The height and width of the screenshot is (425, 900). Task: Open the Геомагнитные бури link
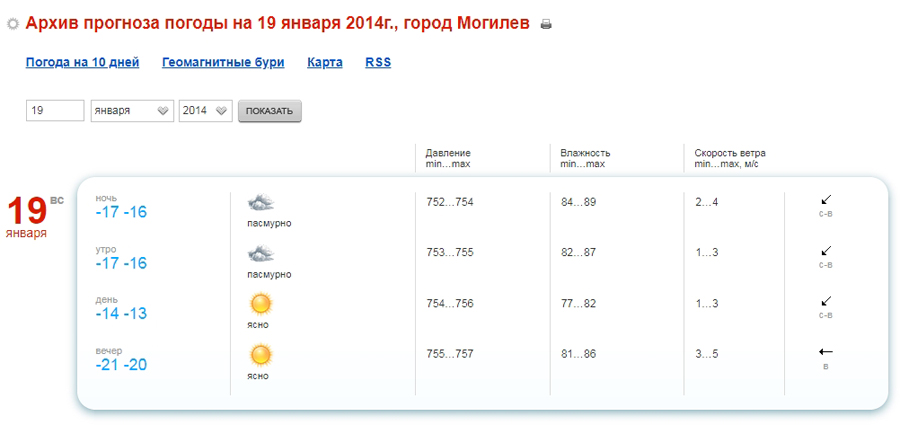point(223,63)
